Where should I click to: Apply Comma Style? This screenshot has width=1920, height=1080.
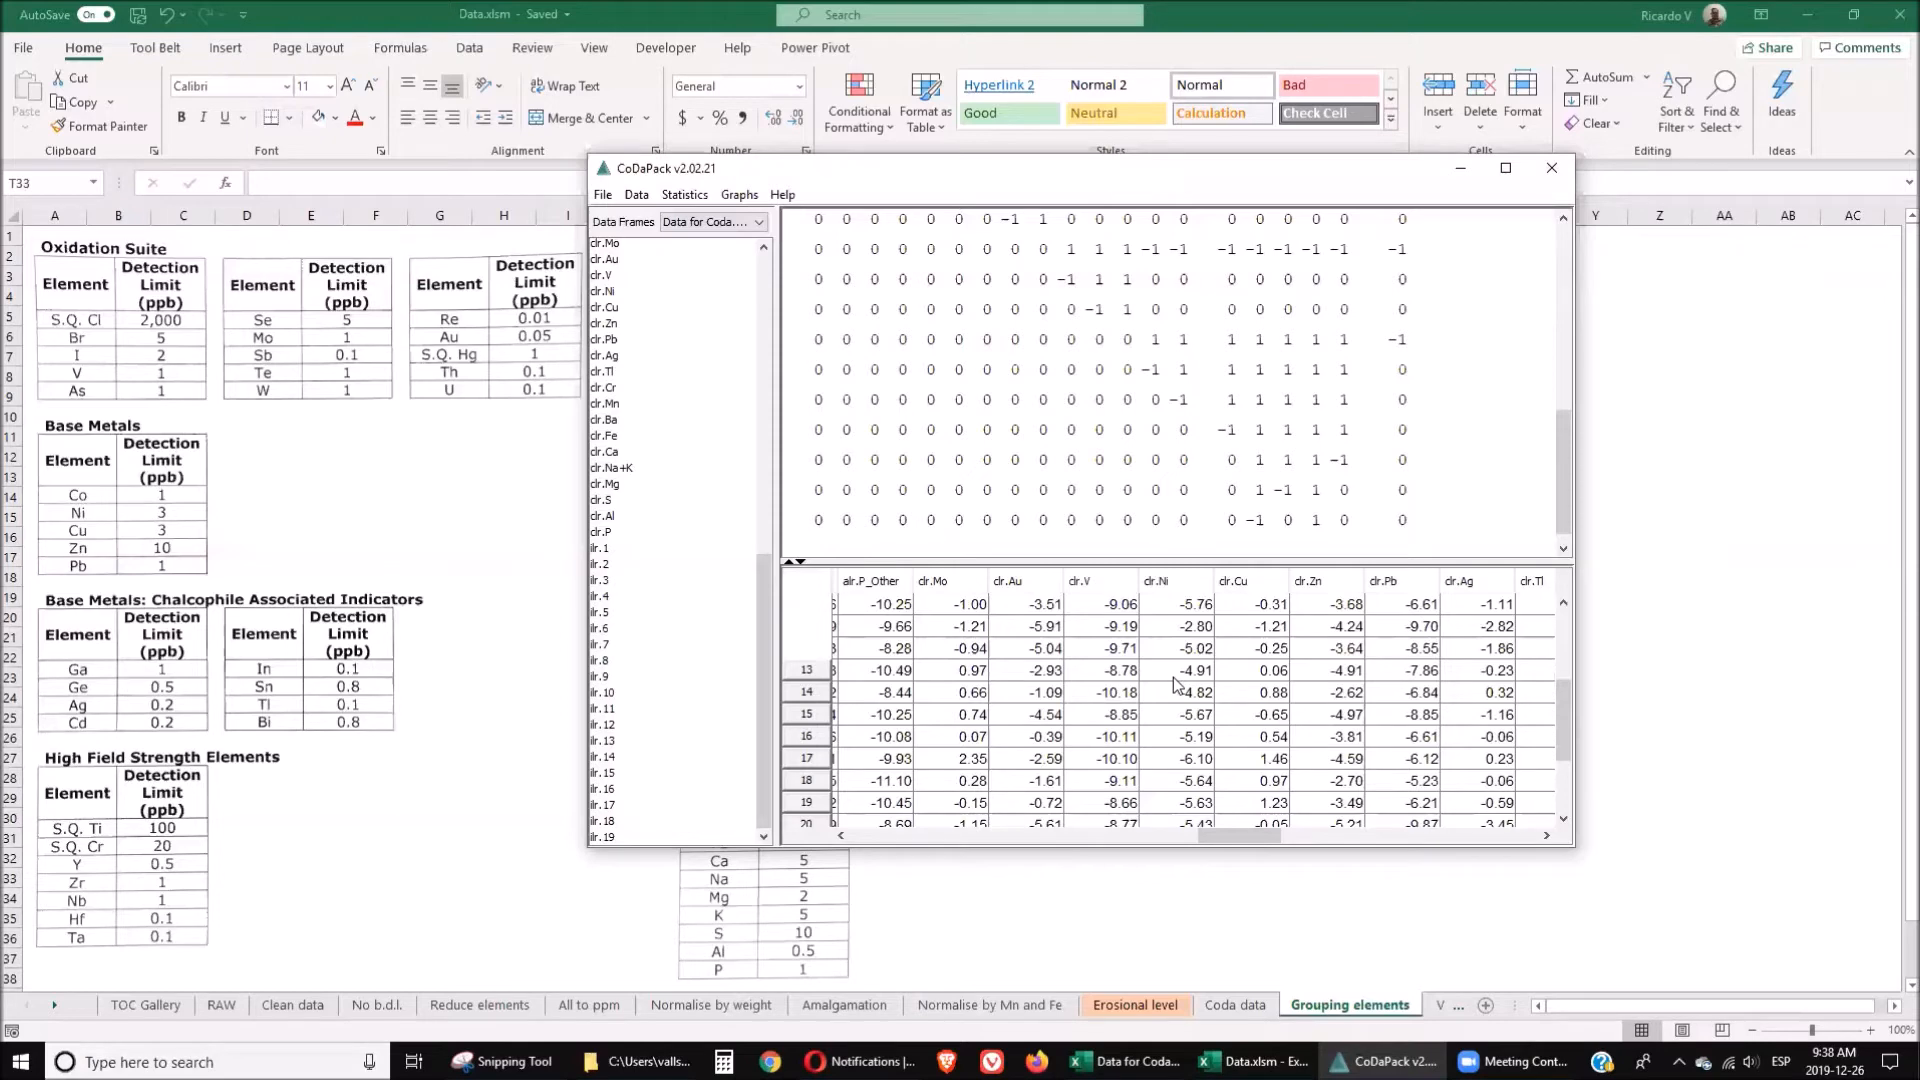[742, 118]
